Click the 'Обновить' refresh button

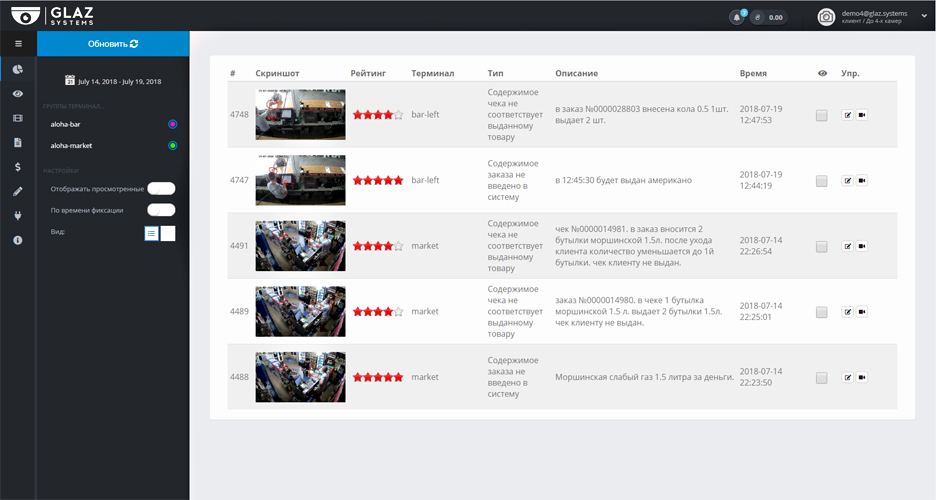(113, 44)
